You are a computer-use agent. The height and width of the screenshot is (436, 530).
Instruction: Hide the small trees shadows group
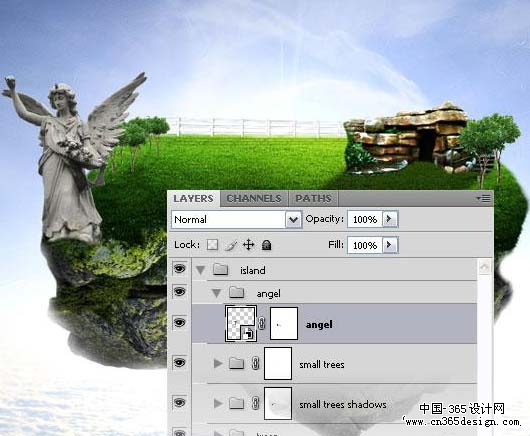point(179,403)
